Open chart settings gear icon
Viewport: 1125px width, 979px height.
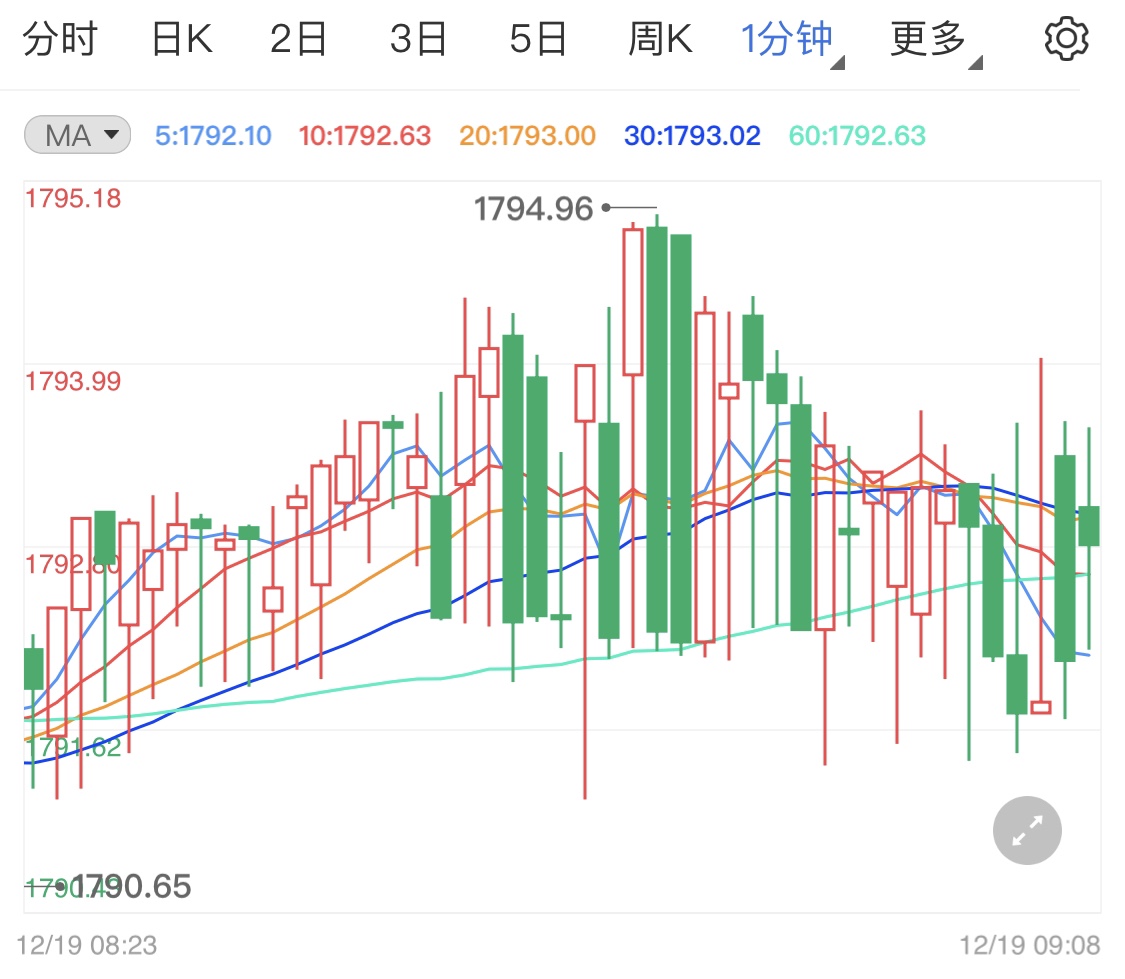tap(1066, 39)
